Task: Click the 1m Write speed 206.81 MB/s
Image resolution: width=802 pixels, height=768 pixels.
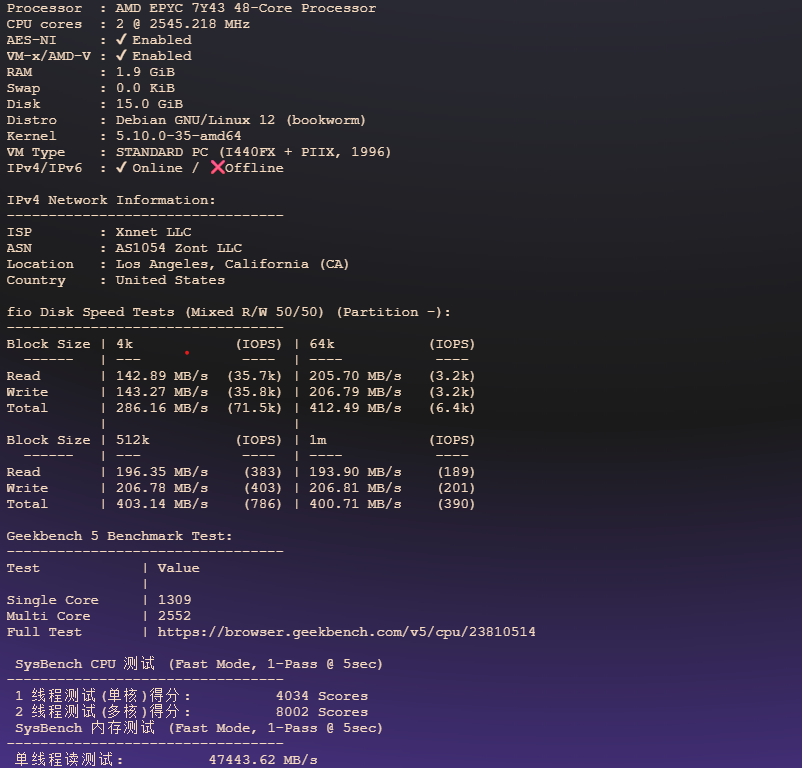Action: click(x=355, y=488)
